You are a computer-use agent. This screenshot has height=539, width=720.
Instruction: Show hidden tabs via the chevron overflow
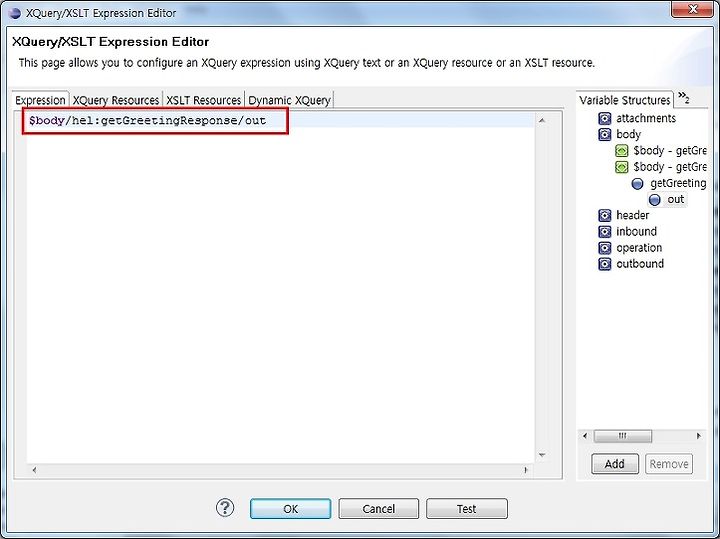684,97
